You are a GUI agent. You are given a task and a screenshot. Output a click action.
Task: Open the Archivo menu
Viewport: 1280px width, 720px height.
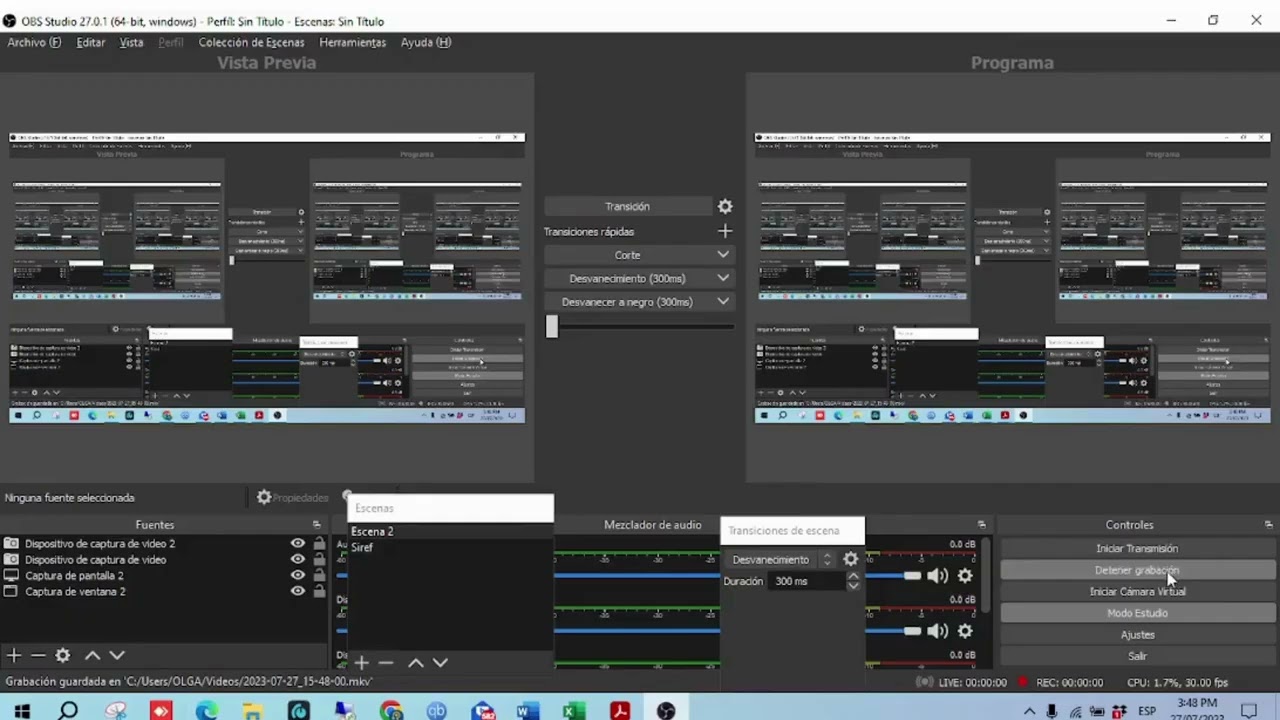click(x=34, y=42)
